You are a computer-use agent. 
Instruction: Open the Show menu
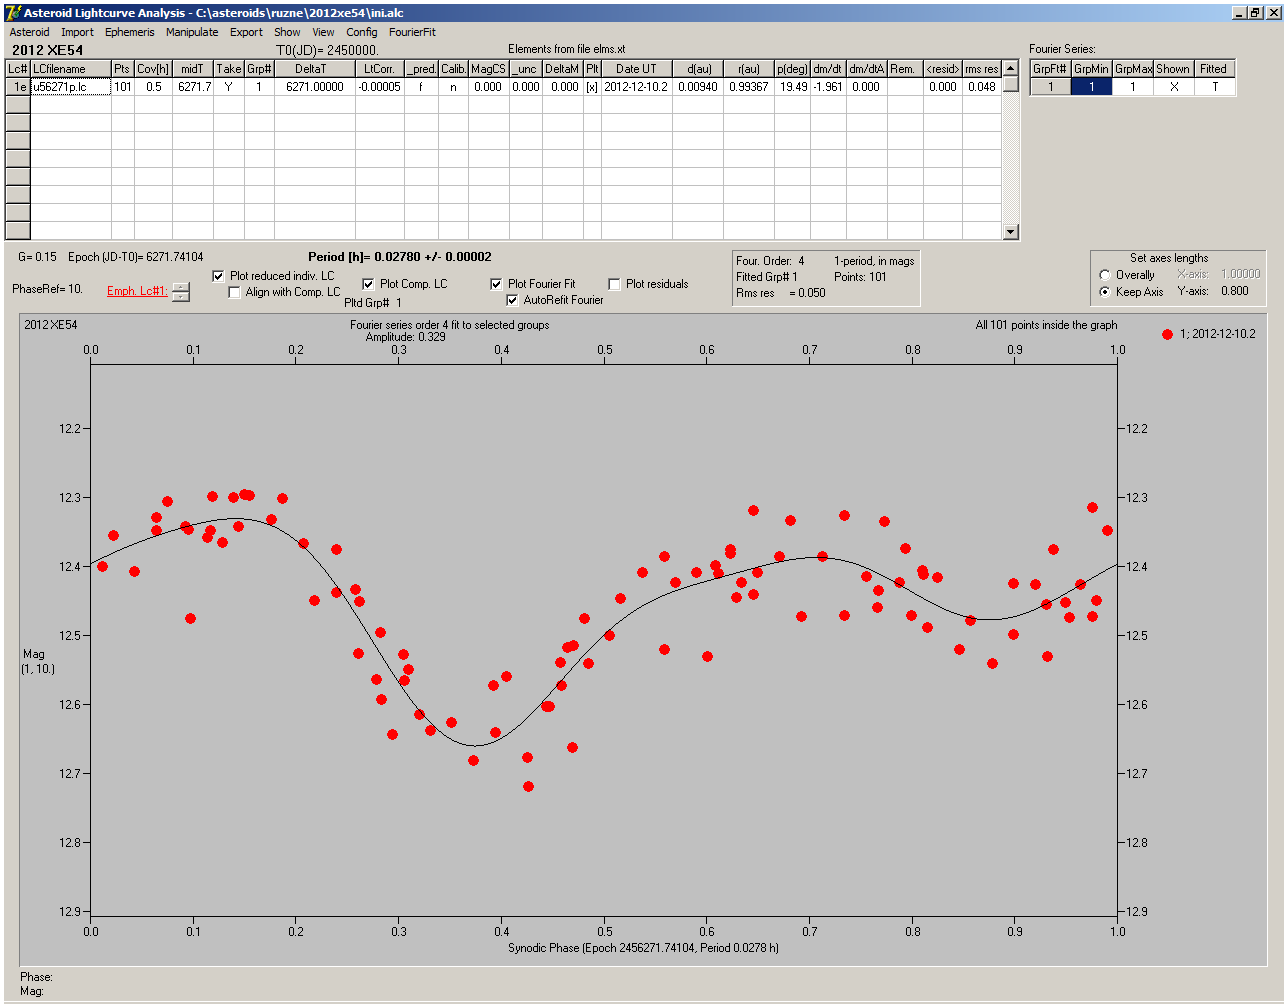[287, 32]
